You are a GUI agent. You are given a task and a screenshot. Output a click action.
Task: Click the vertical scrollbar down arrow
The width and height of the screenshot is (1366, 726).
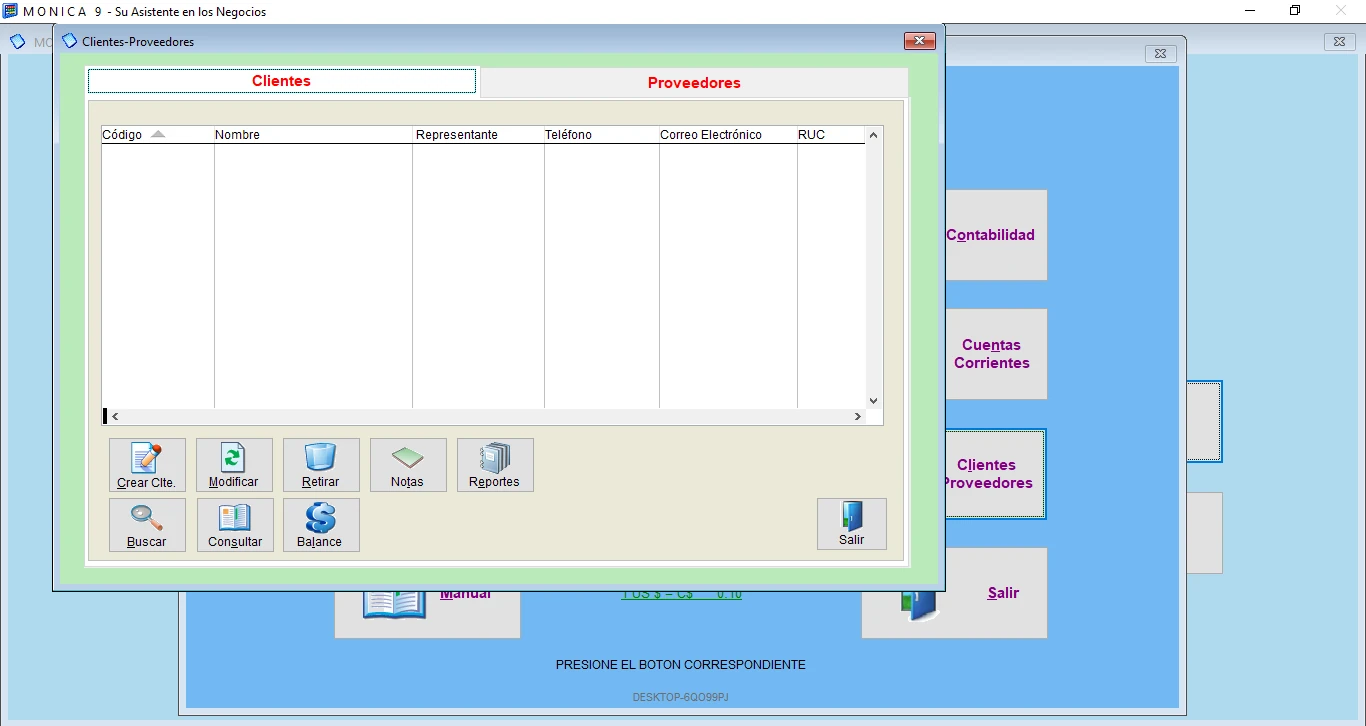pyautogui.click(x=872, y=399)
